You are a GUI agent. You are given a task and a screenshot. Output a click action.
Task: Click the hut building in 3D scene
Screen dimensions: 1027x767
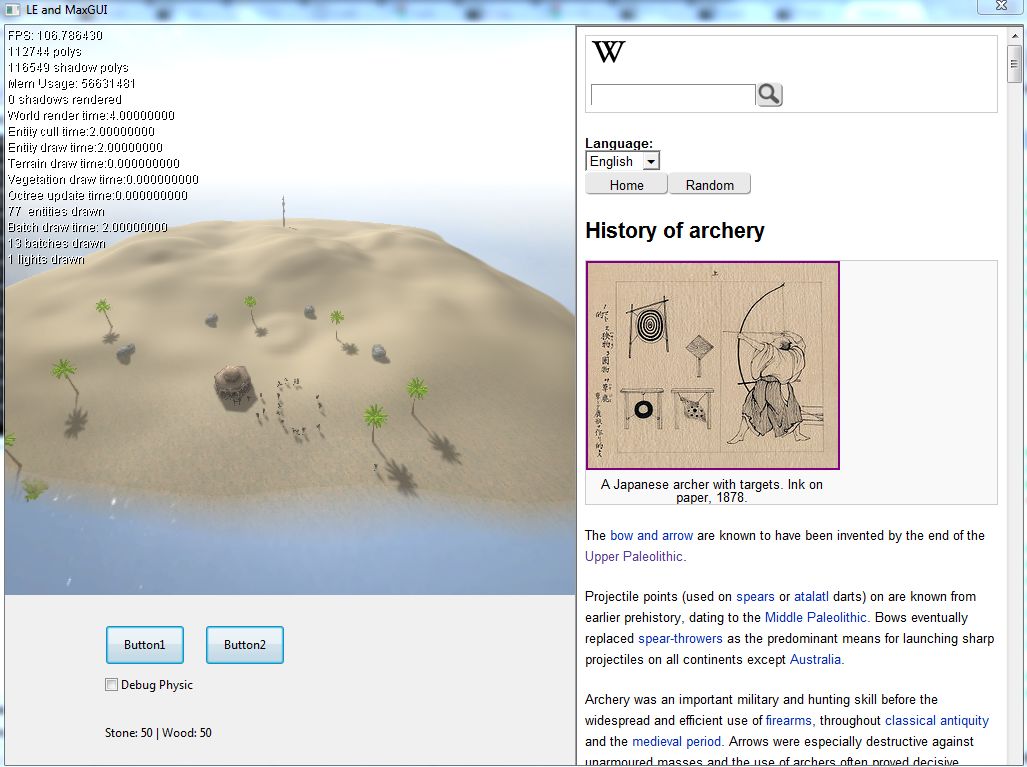click(232, 383)
